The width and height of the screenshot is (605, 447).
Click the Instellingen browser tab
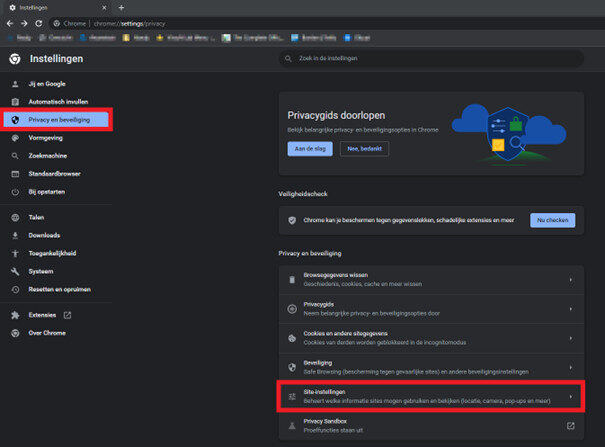[x=58, y=7]
